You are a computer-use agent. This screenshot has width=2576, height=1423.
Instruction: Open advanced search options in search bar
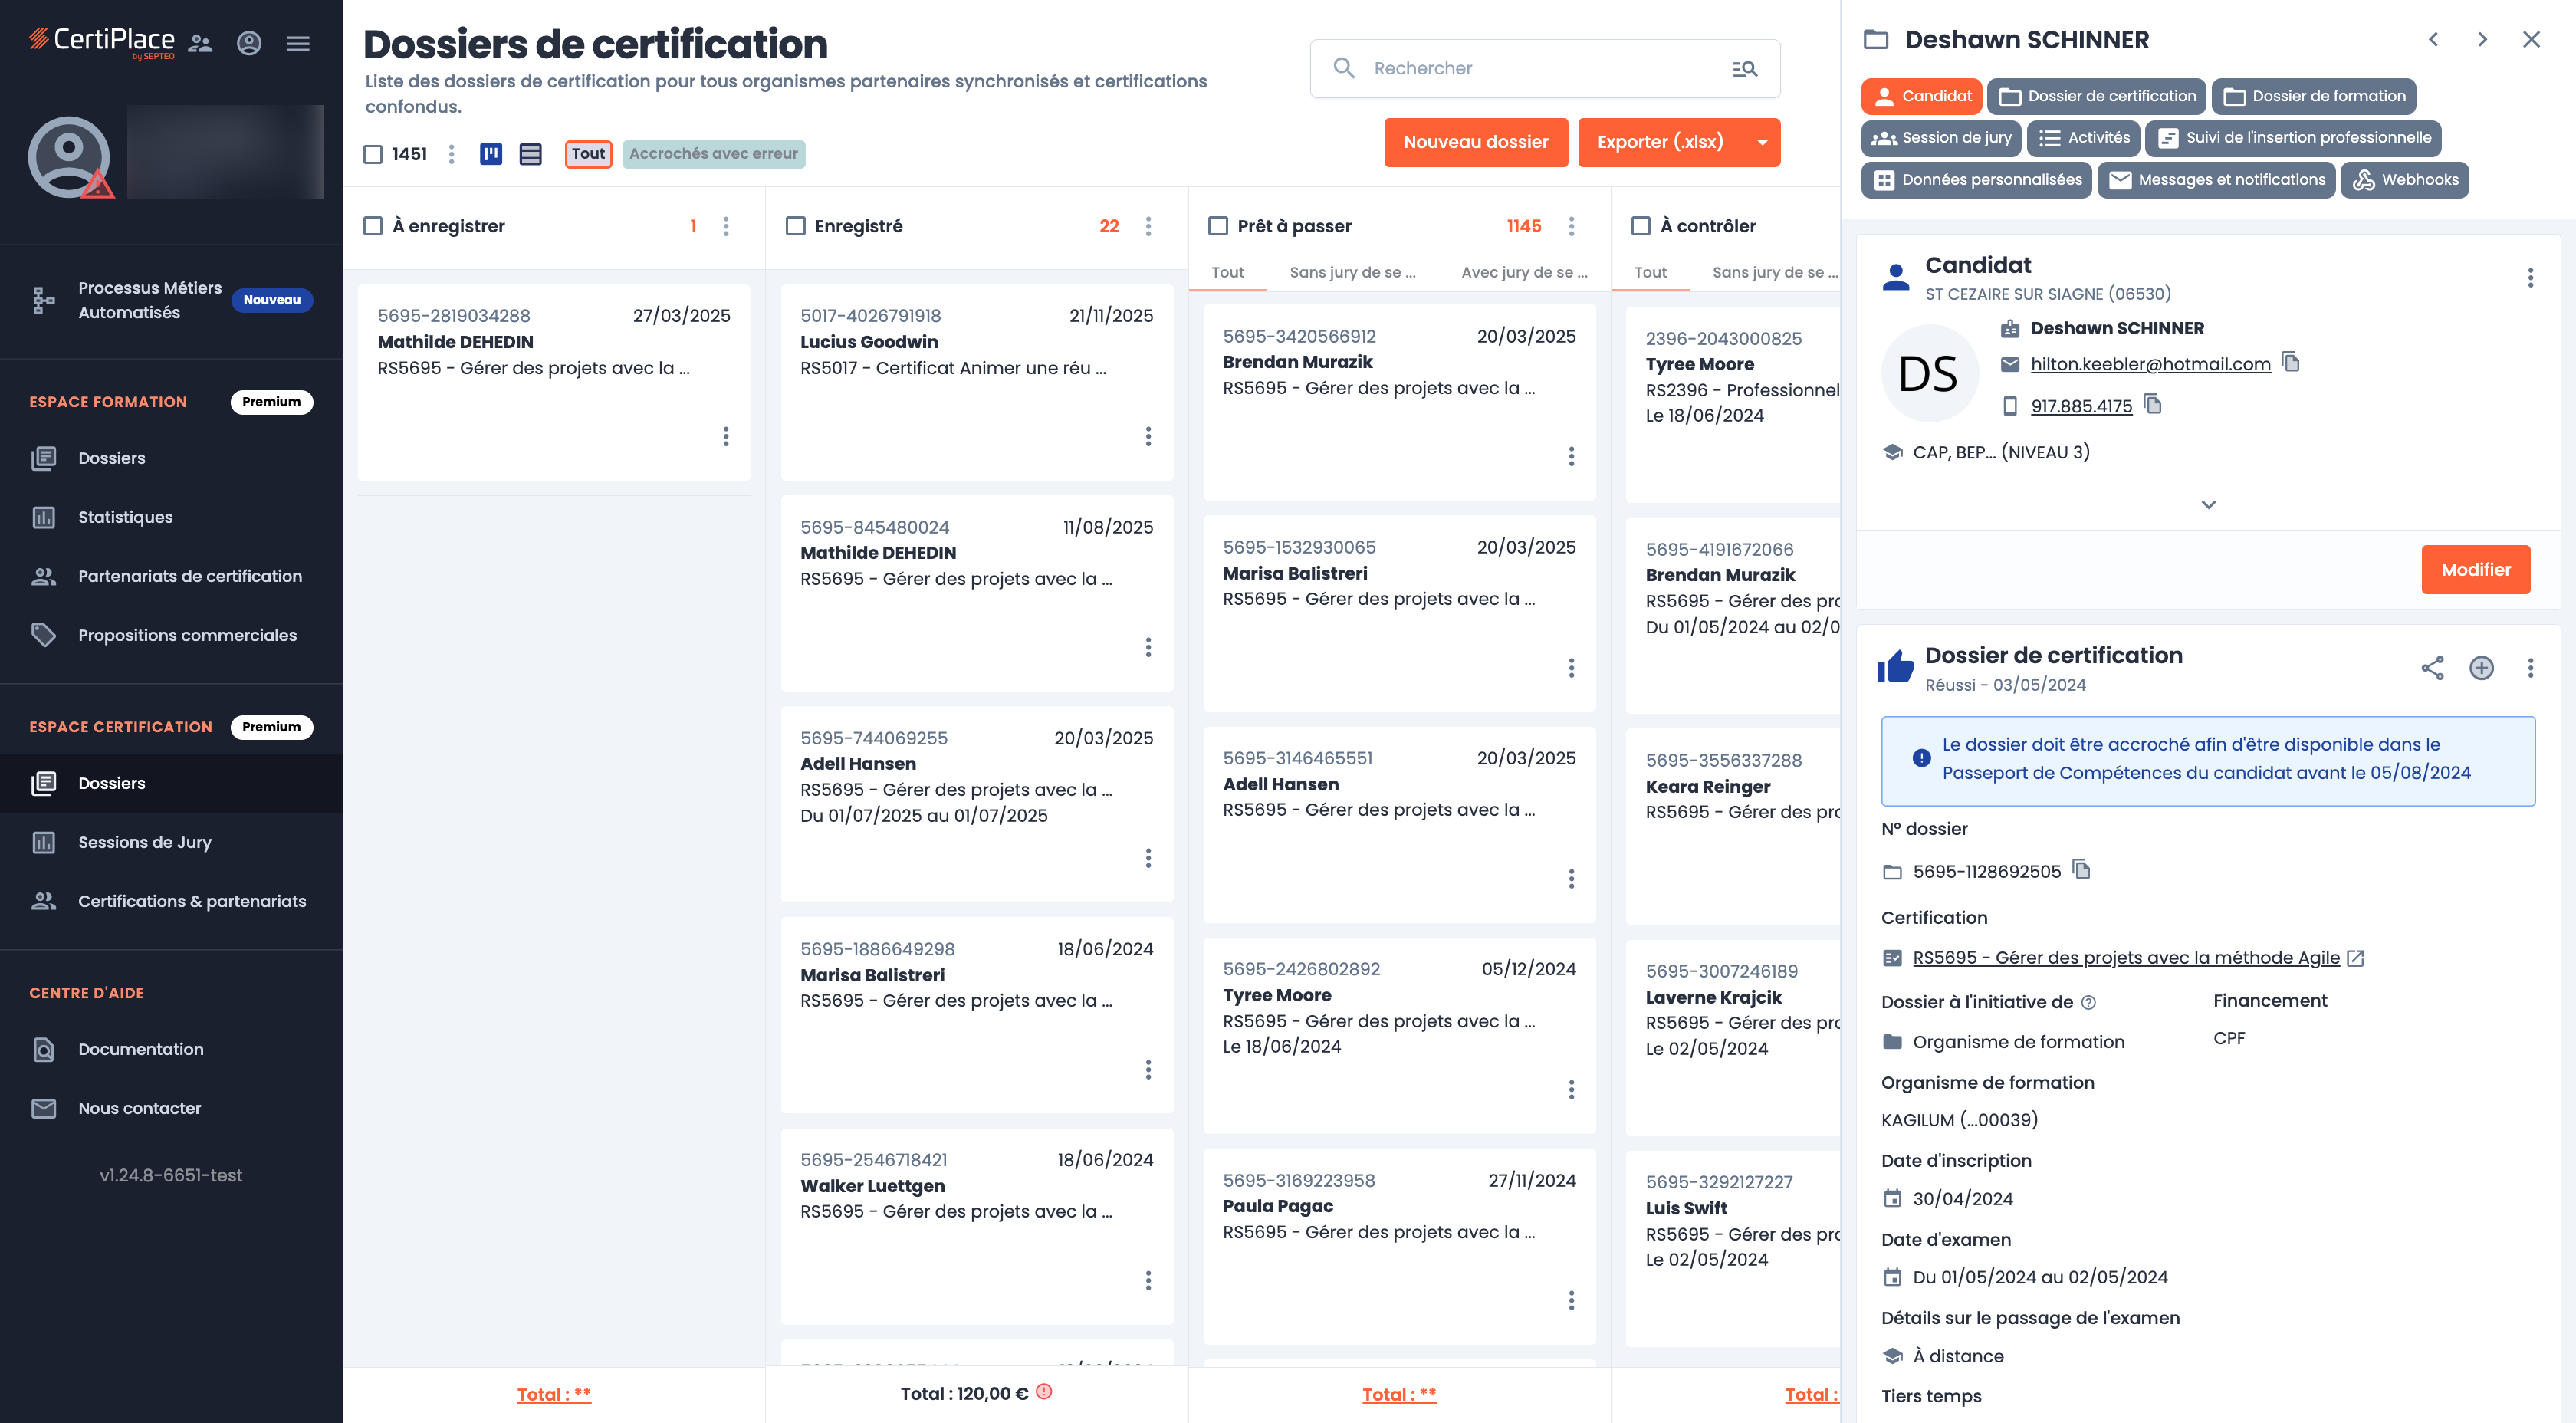click(x=1744, y=68)
